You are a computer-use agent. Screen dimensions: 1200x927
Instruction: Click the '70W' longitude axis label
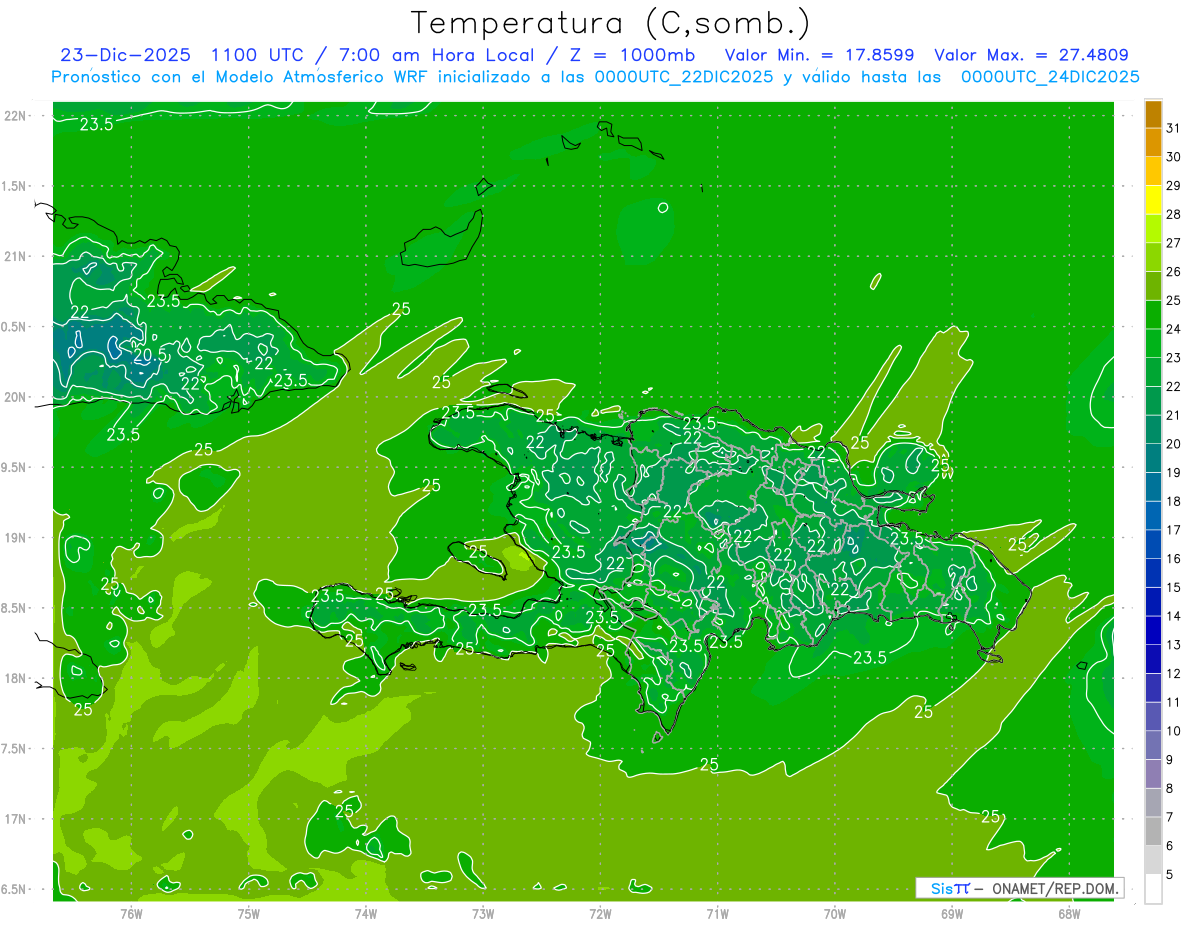tap(835, 913)
